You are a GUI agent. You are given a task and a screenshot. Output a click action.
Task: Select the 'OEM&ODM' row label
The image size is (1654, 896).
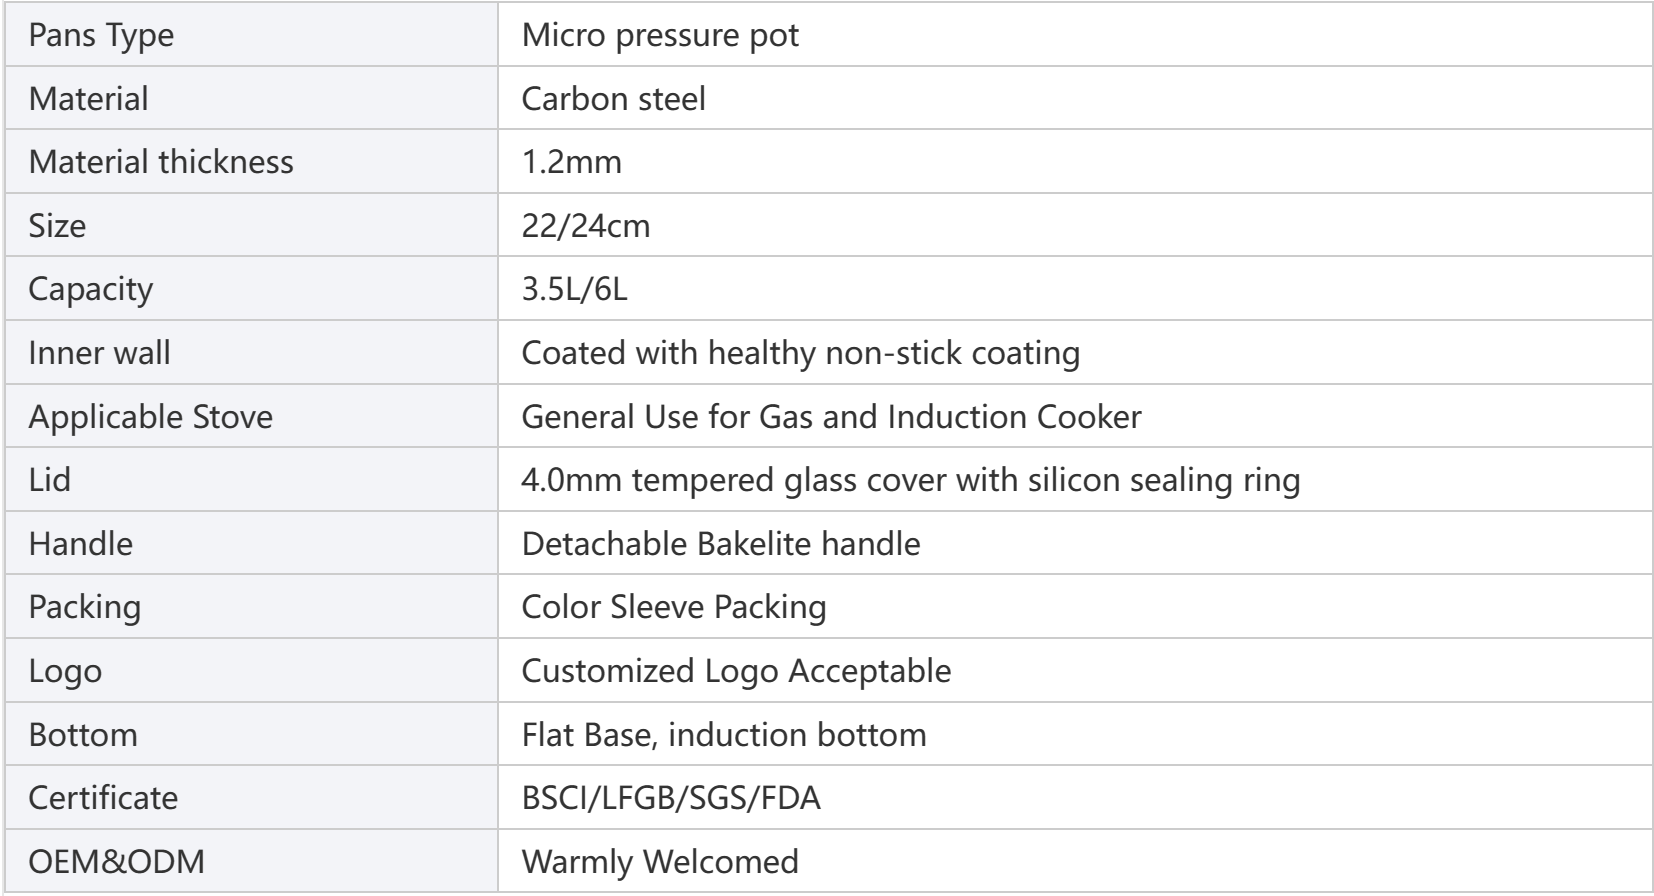[x=116, y=861]
